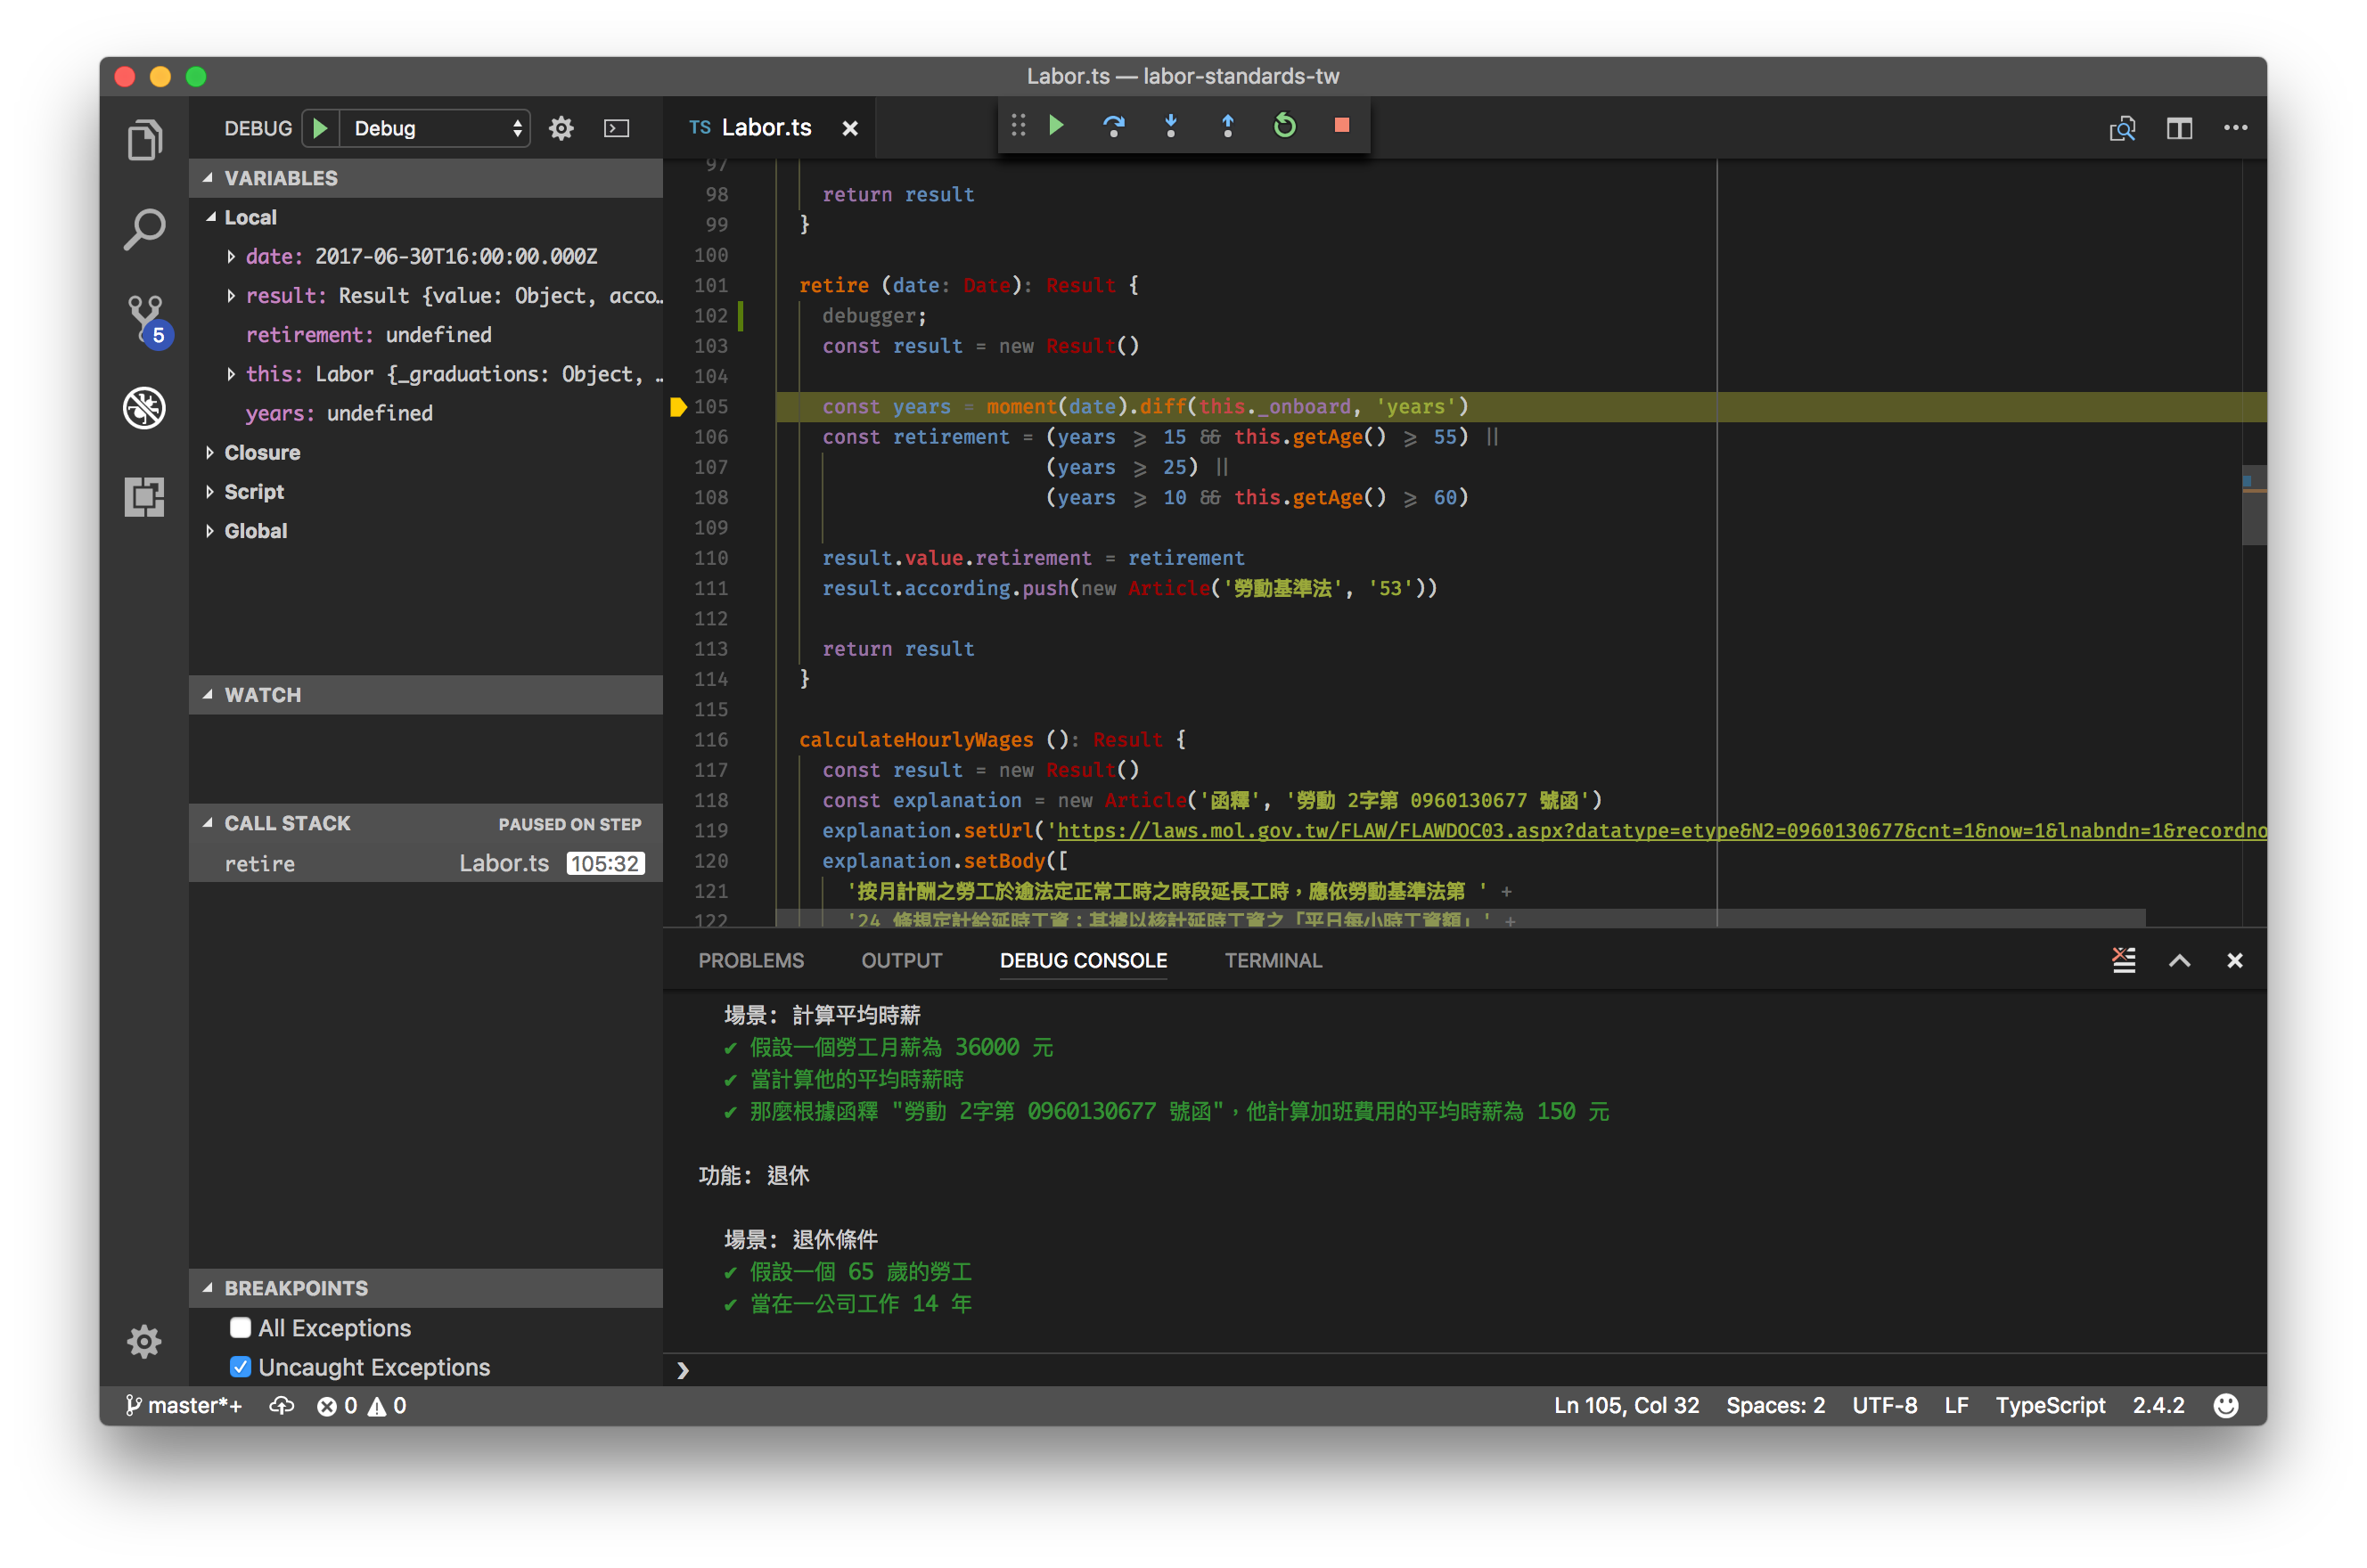Click the Step Into debug button
Screen dimensions: 2367x1568
click(x=1170, y=126)
